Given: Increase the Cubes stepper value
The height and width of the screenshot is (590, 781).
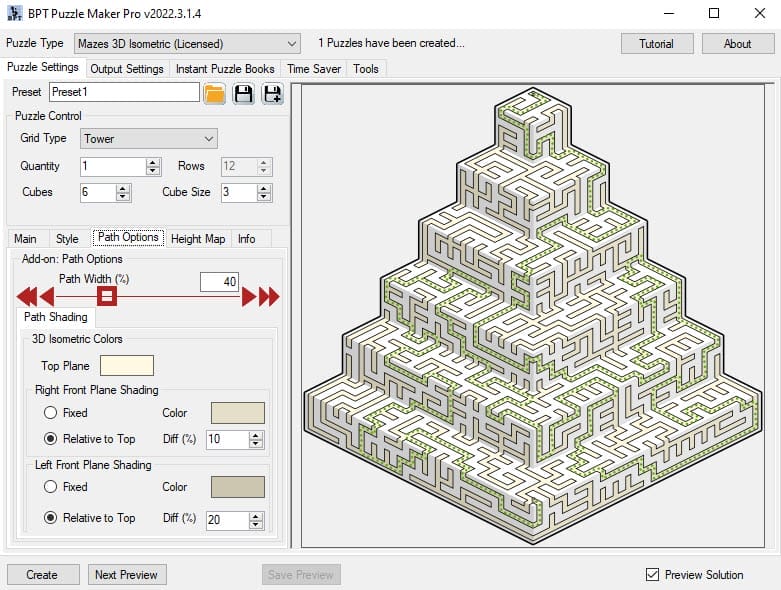Looking at the screenshot, I should click(123, 188).
